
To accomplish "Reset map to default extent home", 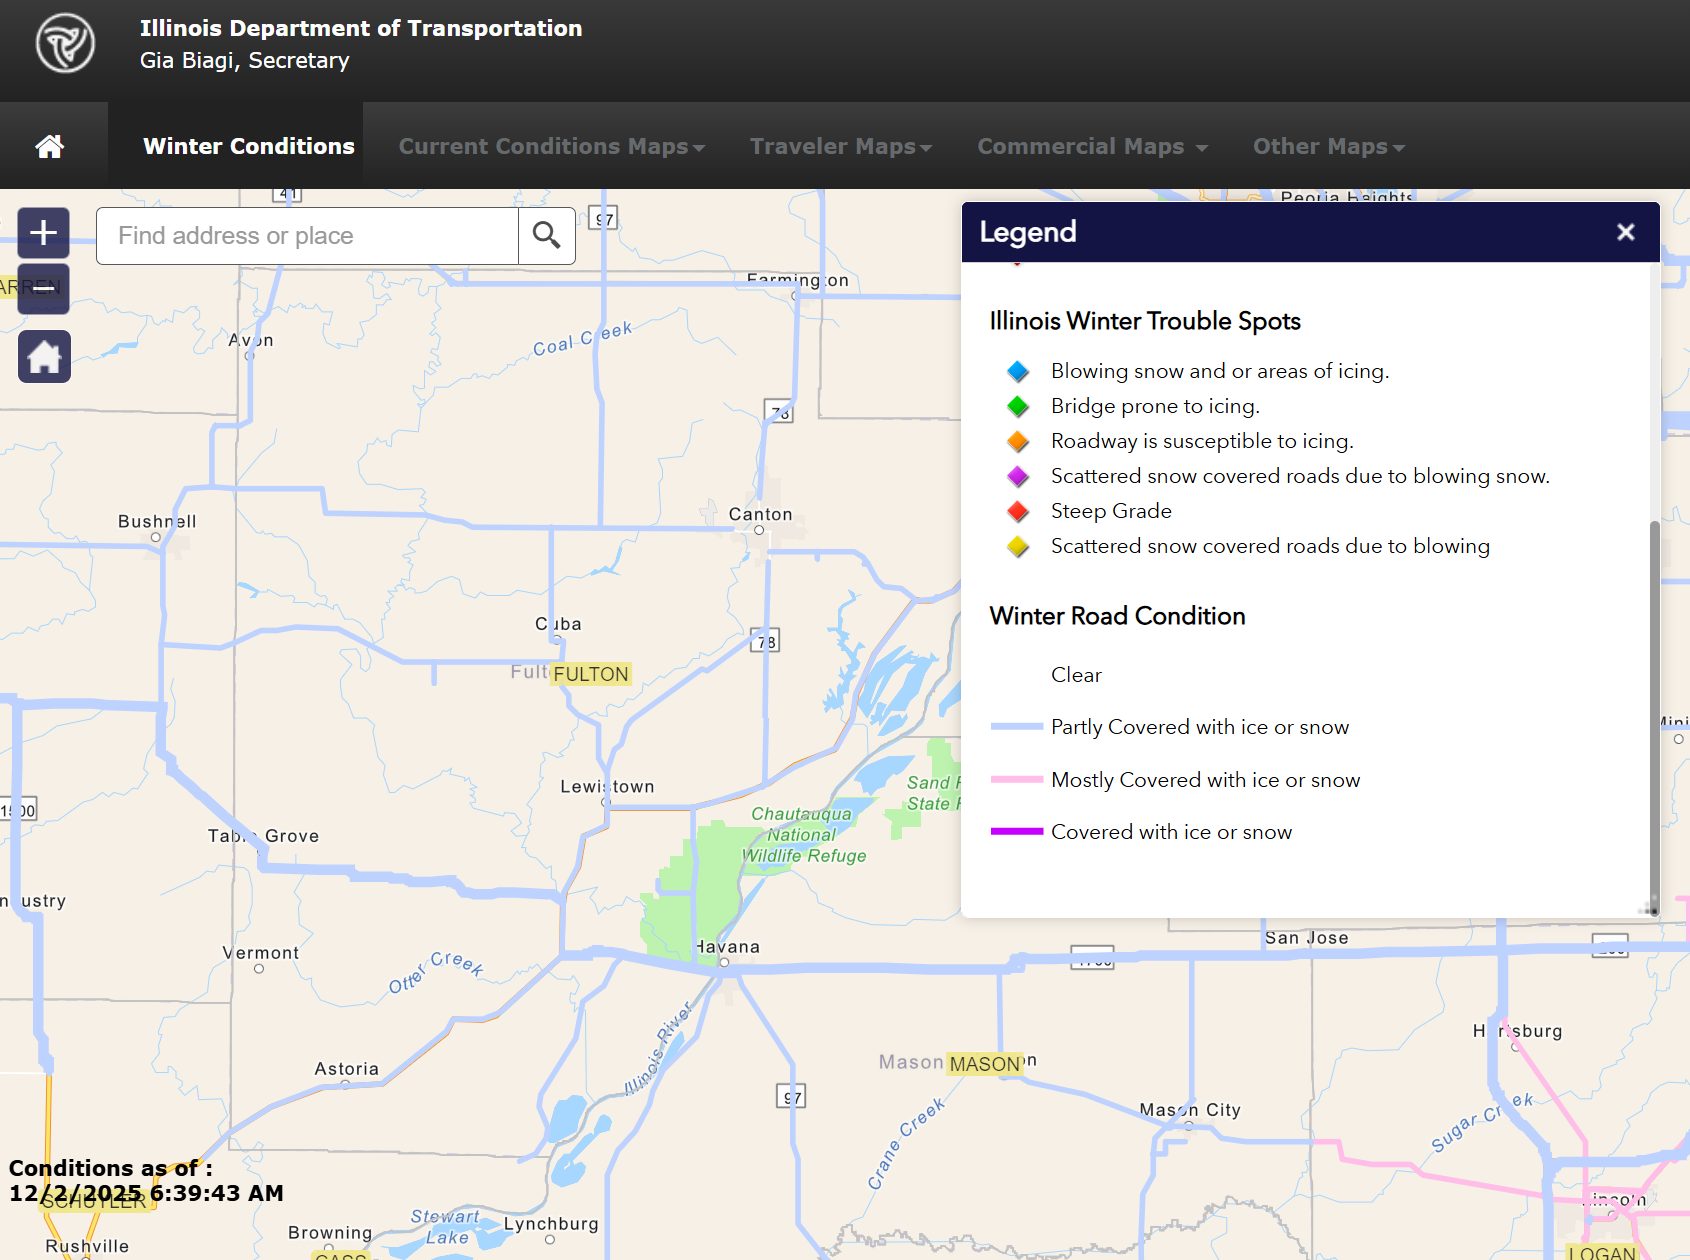I will point(44,357).
